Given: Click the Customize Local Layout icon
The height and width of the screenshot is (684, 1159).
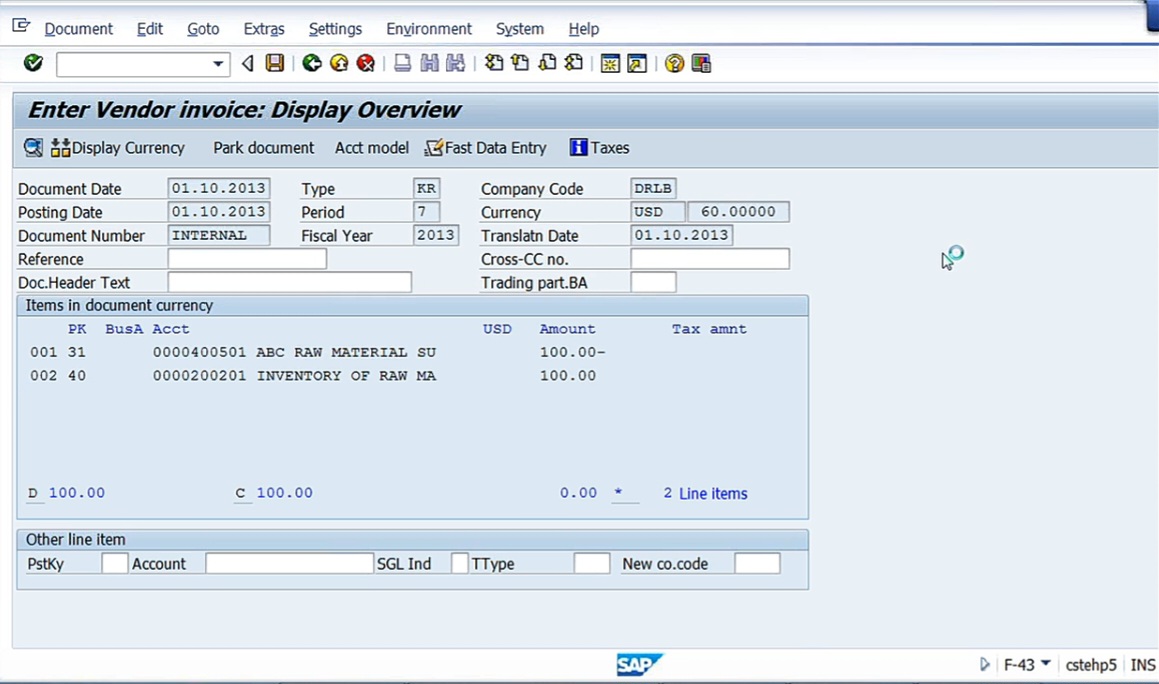Looking at the screenshot, I should point(701,64).
